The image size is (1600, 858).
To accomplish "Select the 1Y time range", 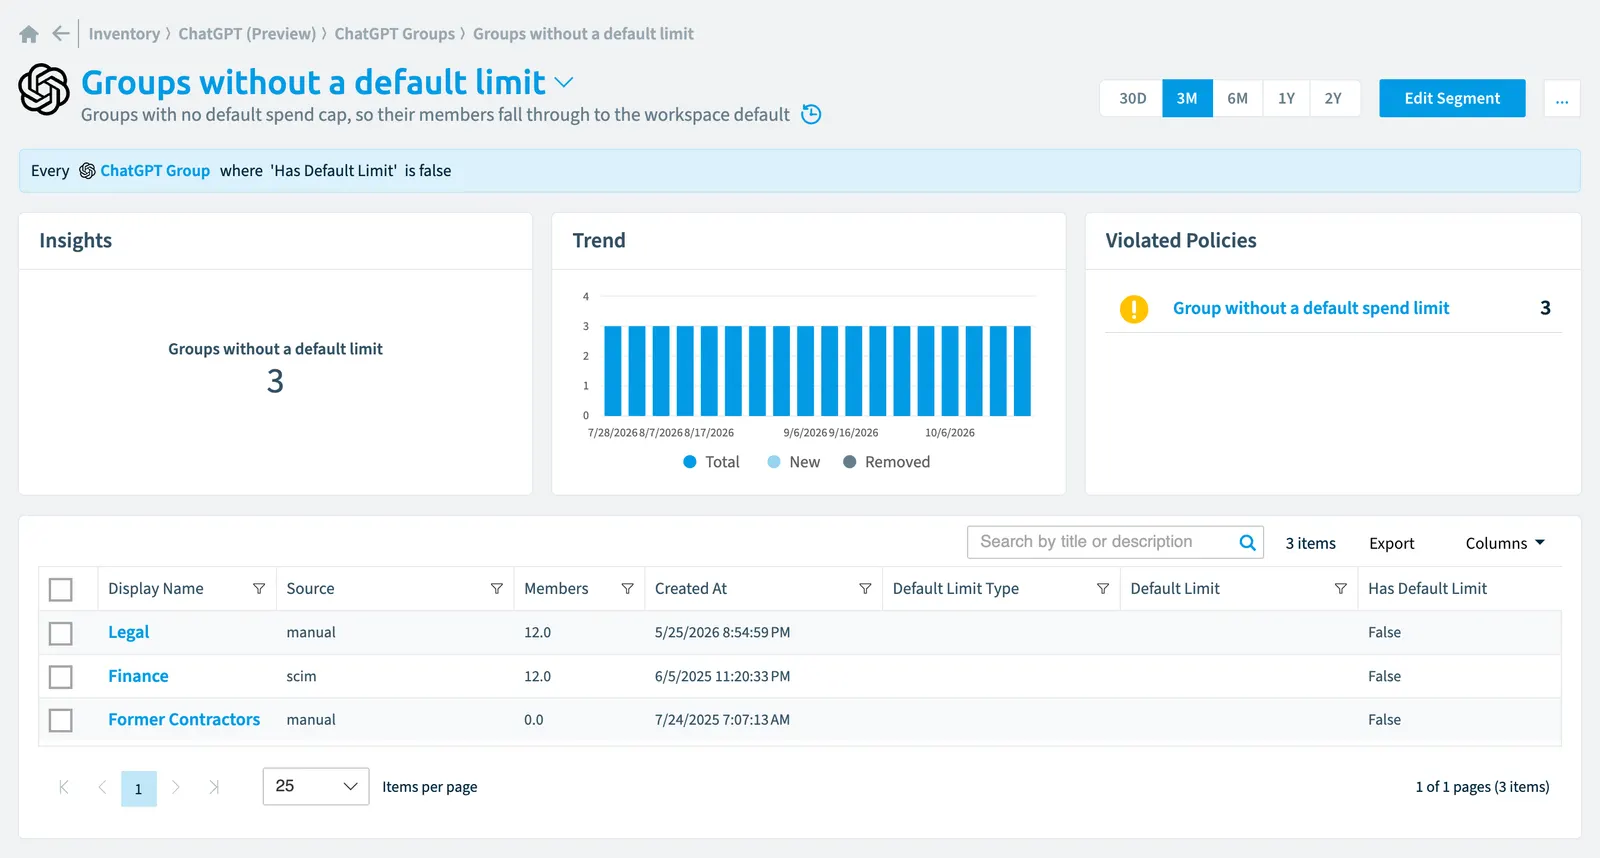I will point(1287,99).
